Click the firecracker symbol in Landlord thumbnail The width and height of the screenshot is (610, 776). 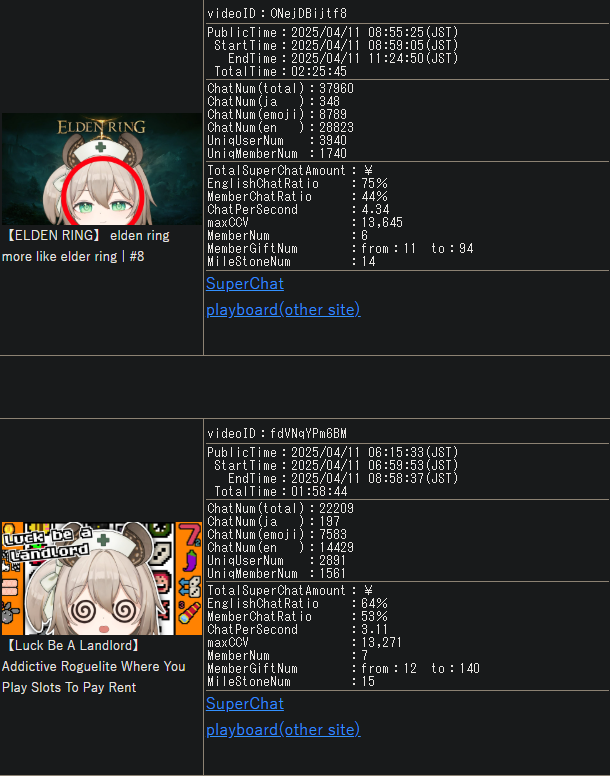(x=189, y=612)
